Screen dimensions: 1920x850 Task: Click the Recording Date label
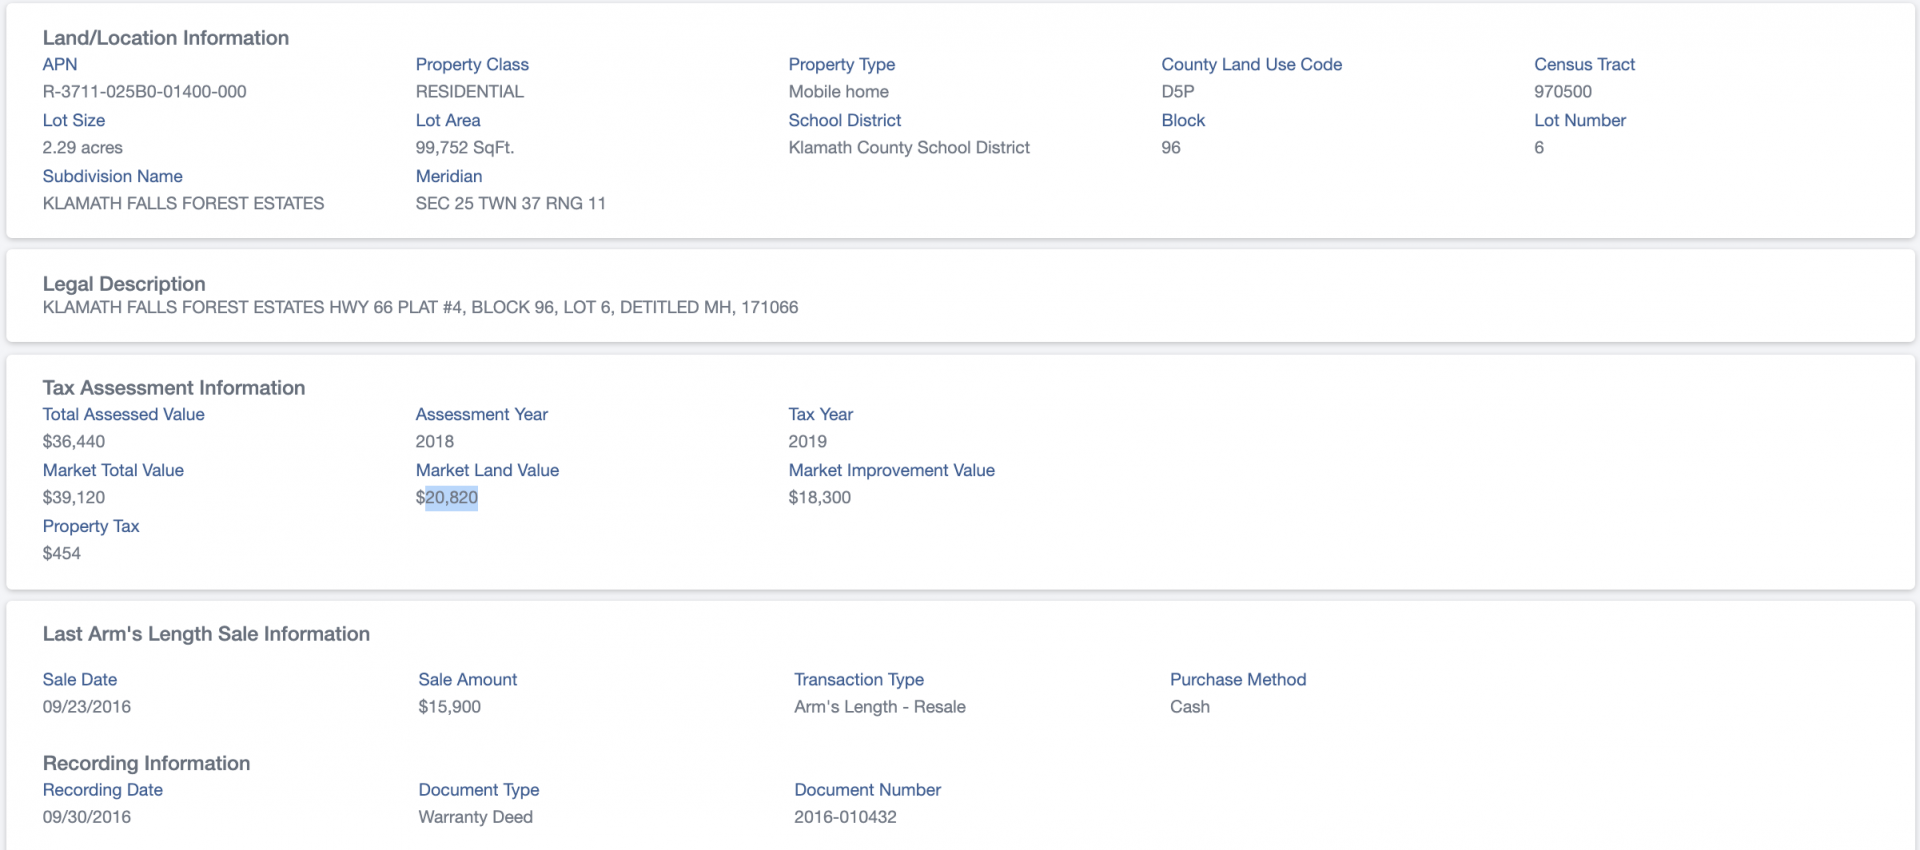click(102, 789)
